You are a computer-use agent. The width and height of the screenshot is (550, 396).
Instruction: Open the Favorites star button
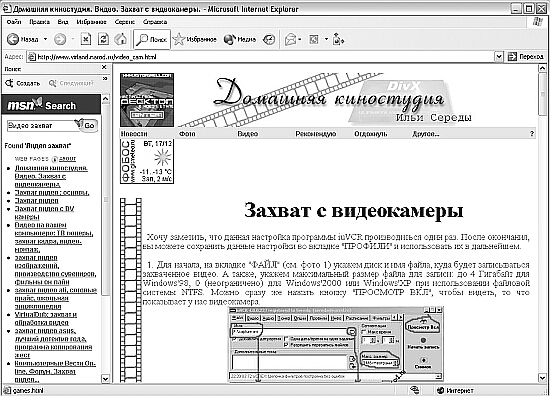click(195, 39)
